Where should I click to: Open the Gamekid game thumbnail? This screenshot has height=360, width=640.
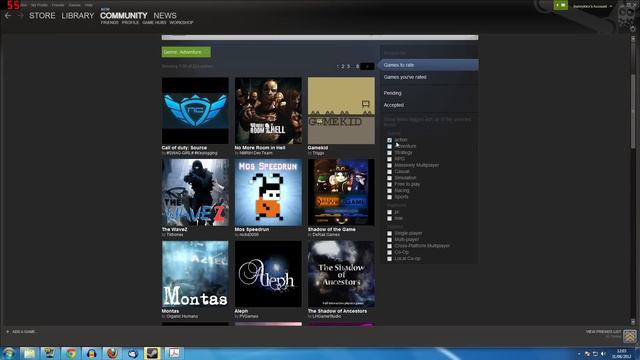(x=341, y=111)
